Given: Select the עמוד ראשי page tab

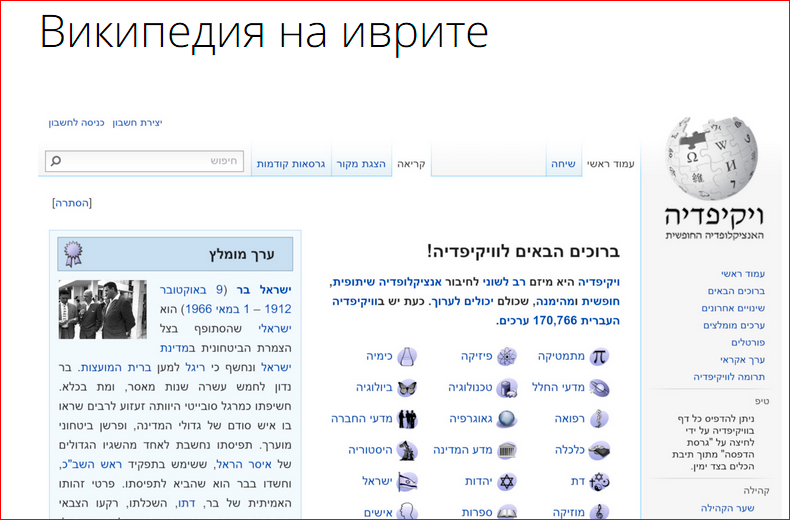Looking at the screenshot, I should [611, 164].
